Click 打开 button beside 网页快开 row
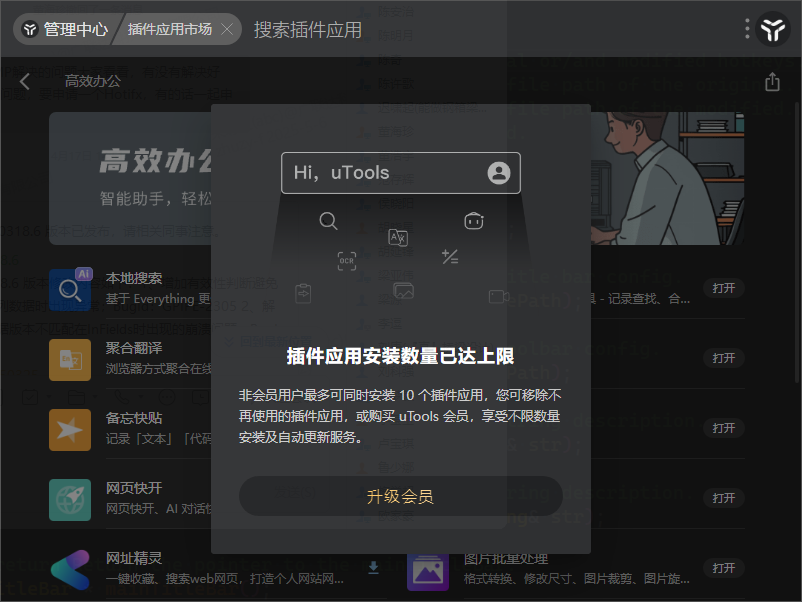 pyautogui.click(x=724, y=498)
